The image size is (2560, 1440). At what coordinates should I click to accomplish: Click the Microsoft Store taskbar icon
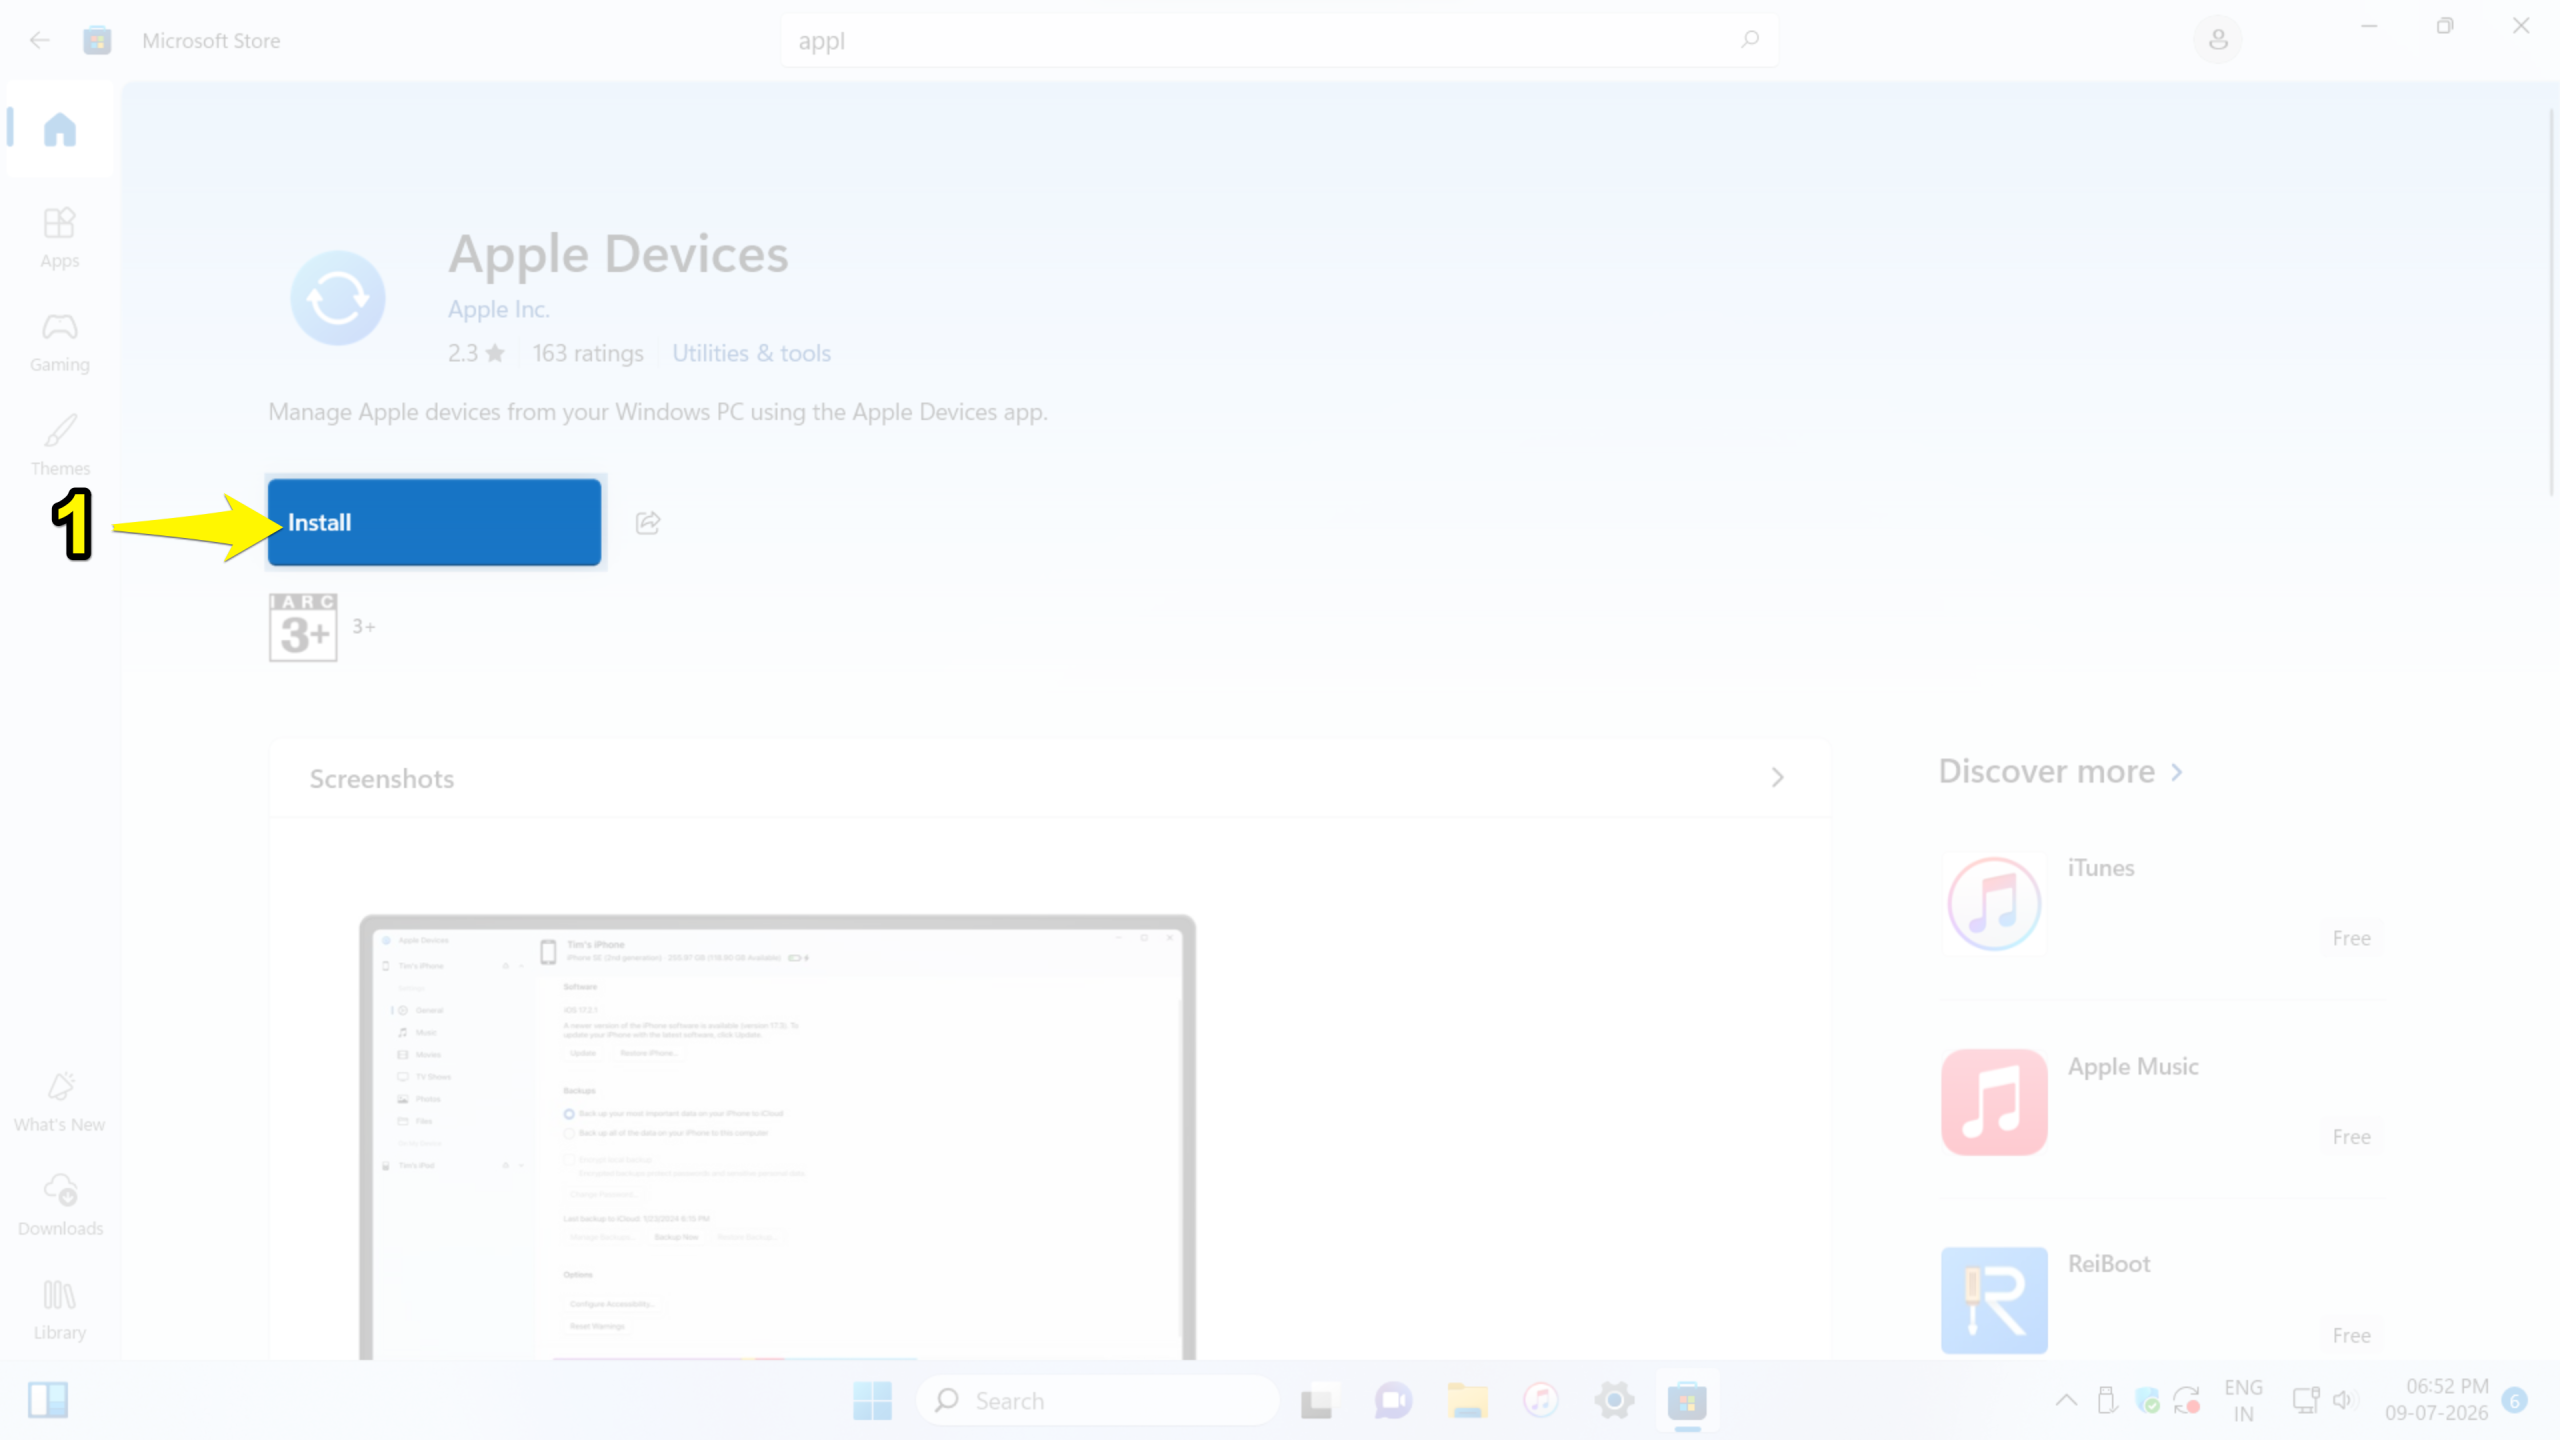(1687, 1400)
